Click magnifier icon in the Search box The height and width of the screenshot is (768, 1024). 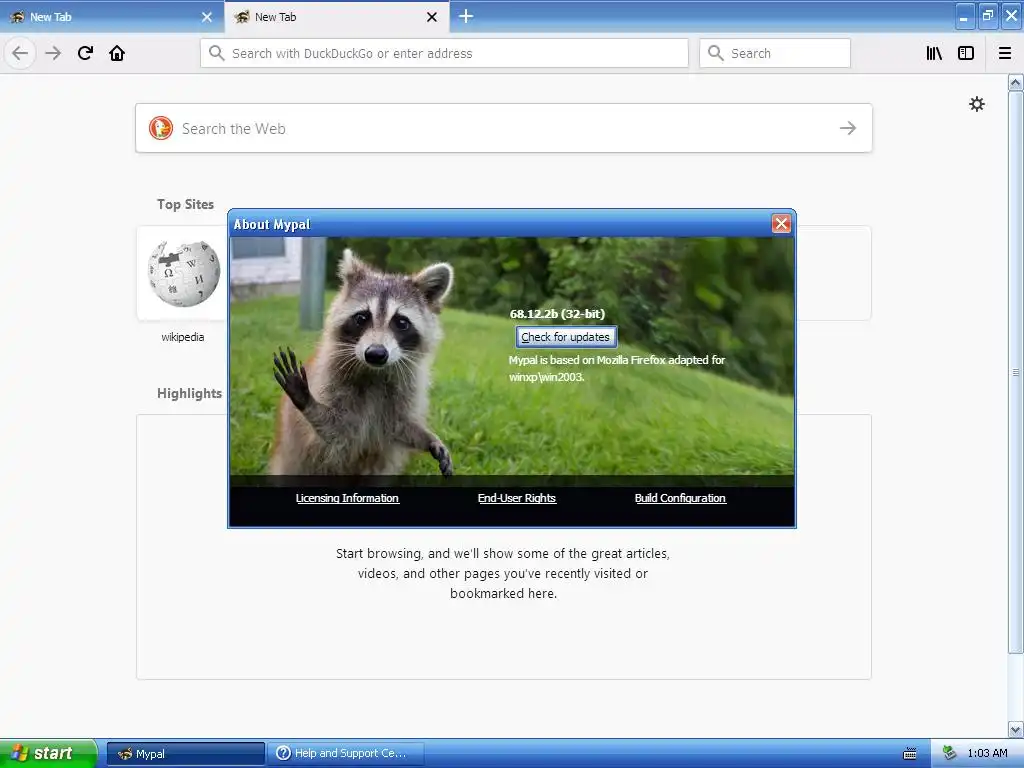(x=716, y=53)
